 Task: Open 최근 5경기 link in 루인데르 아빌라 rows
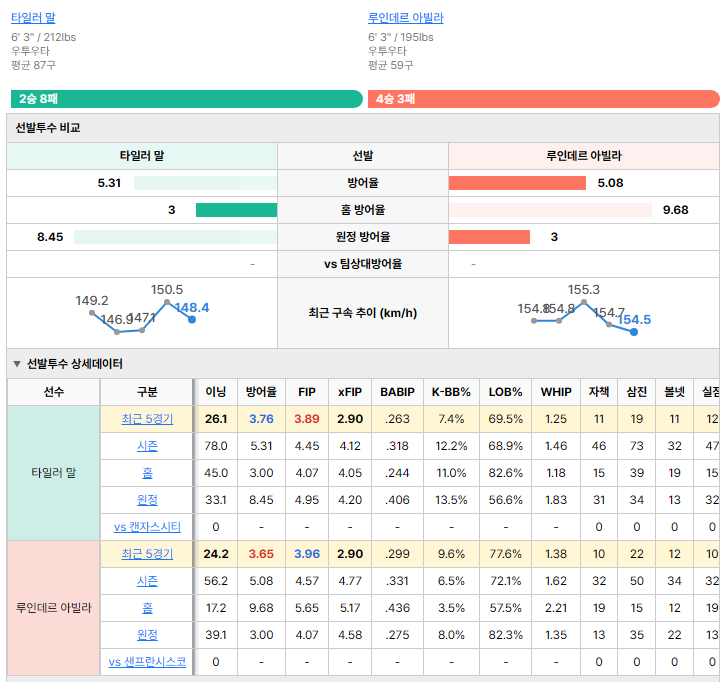[147, 554]
